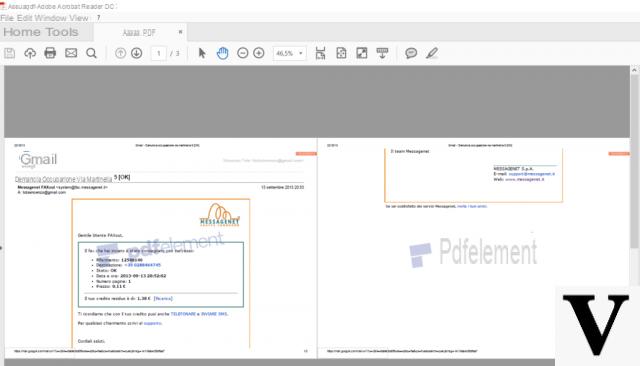Close the PDF document tab
Screen dimensions: 640x366
click(x=180, y=32)
